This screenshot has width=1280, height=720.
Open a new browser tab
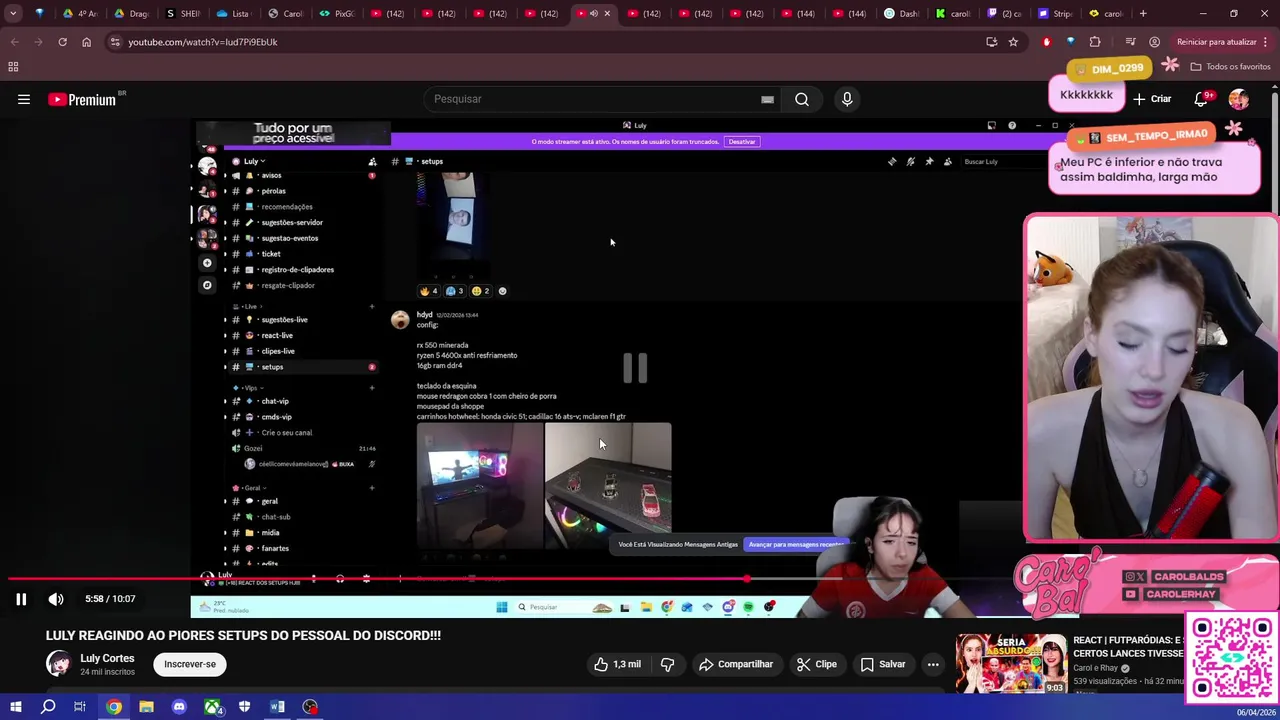tap(1143, 14)
